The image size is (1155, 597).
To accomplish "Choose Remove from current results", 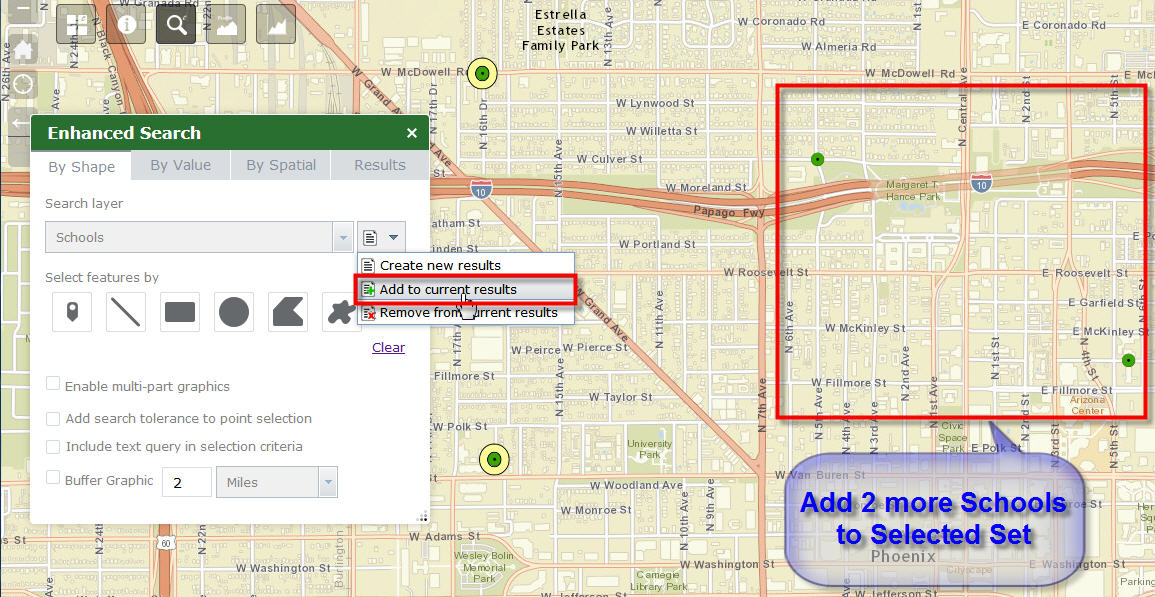I will coord(466,313).
